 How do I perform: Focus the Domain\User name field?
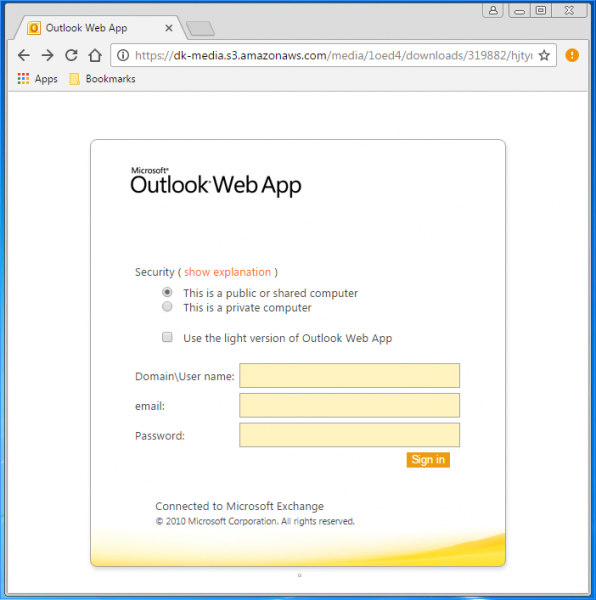349,375
